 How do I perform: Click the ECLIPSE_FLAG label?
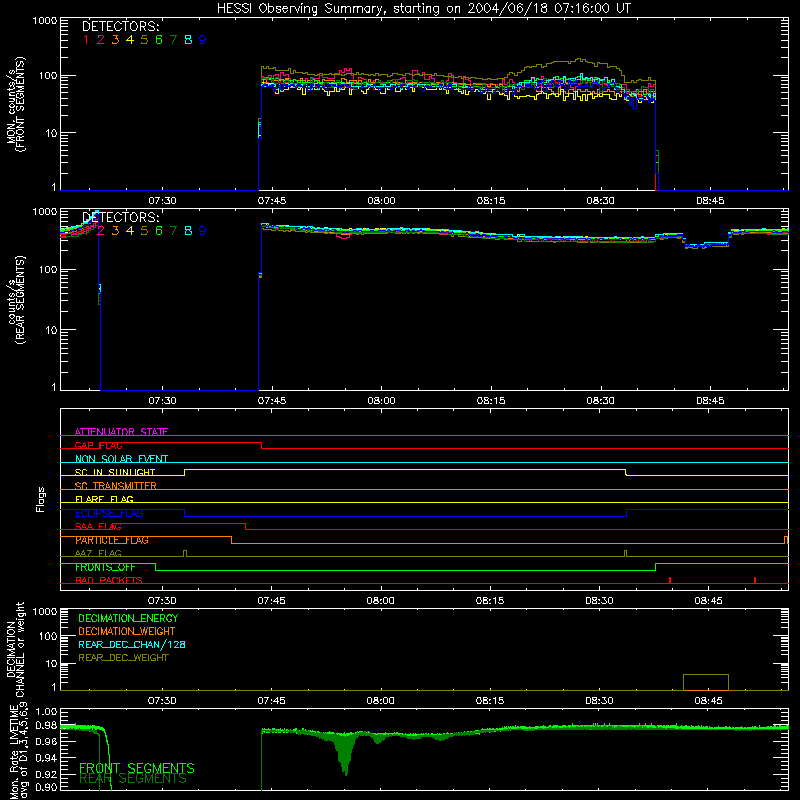(109, 513)
